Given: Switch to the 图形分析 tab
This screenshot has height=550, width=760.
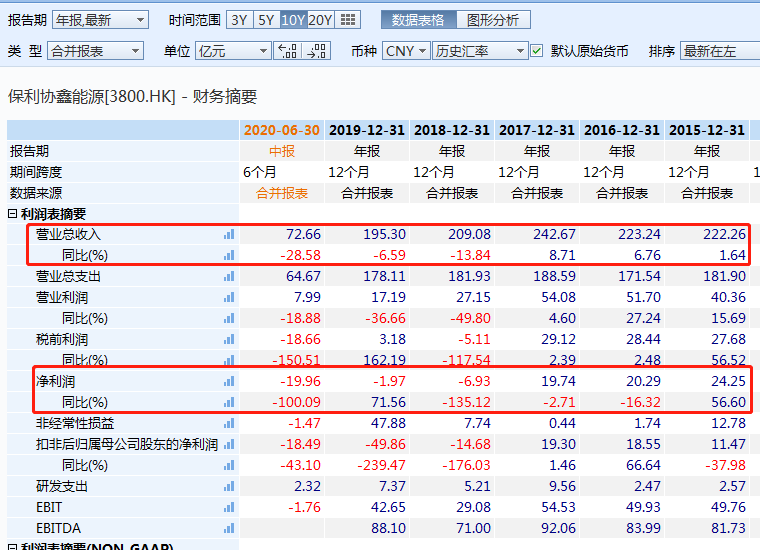Looking at the screenshot, I should tap(493, 20).
